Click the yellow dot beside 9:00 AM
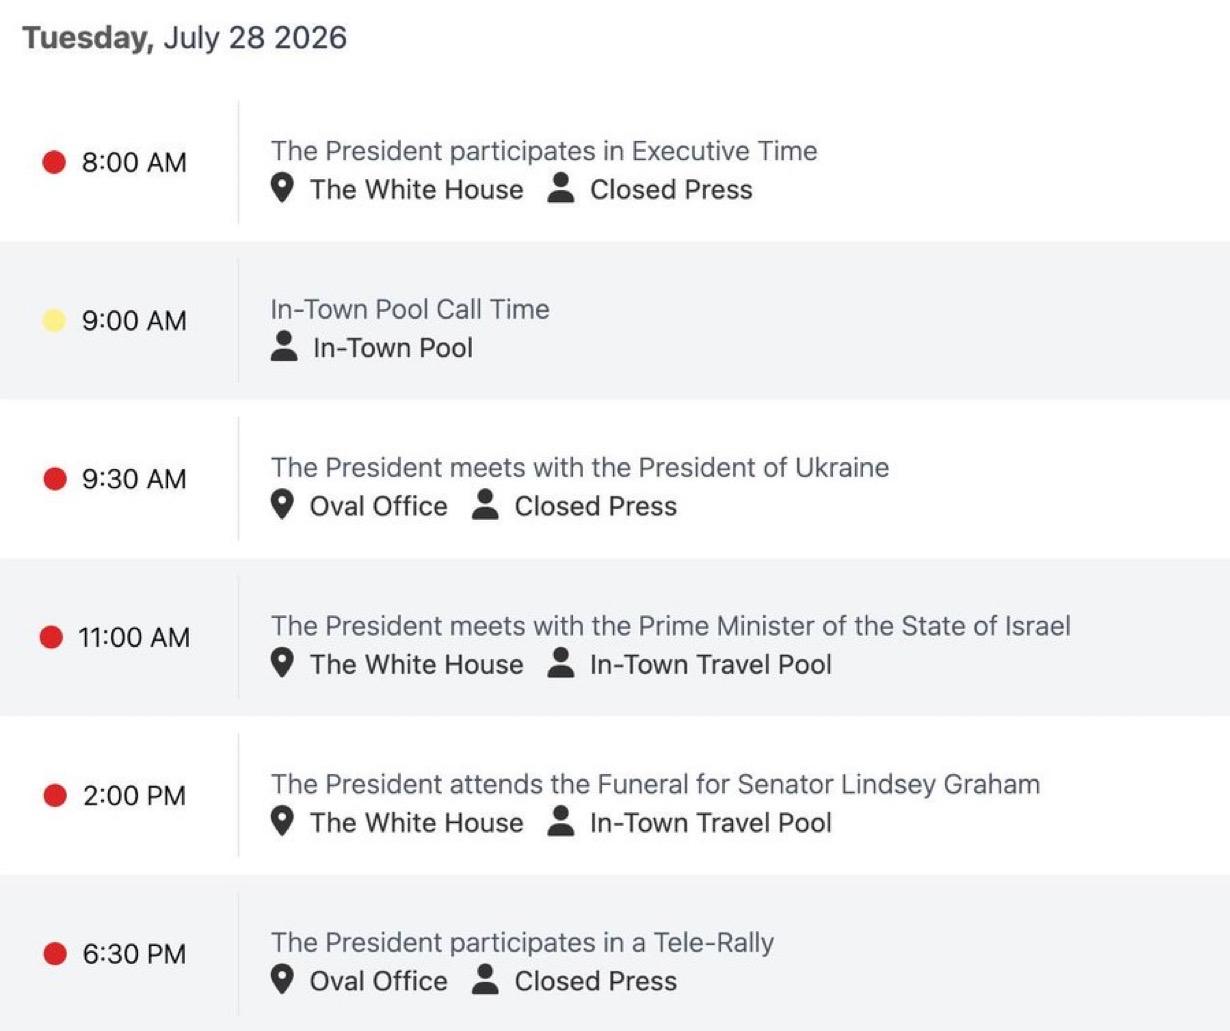This screenshot has width=1230, height=1031. click(54, 320)
